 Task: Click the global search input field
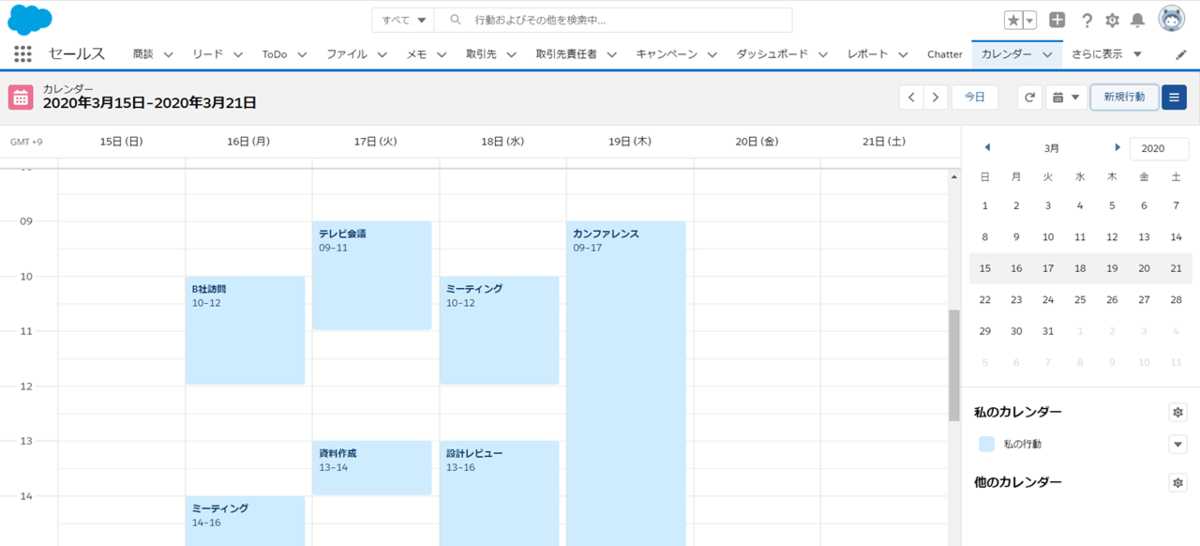click(614, 20)
